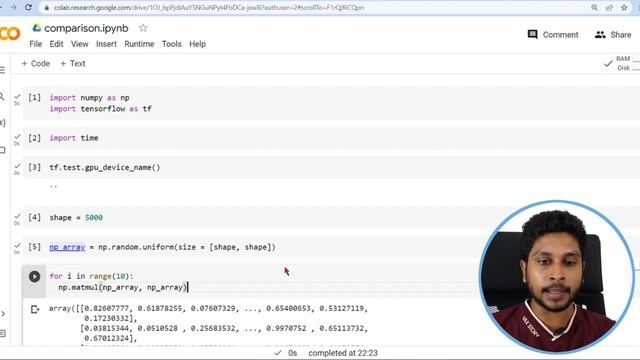This screenshot has height=360, width=640.
Task: Click execution count [1] of first cell
Action: 34,98
